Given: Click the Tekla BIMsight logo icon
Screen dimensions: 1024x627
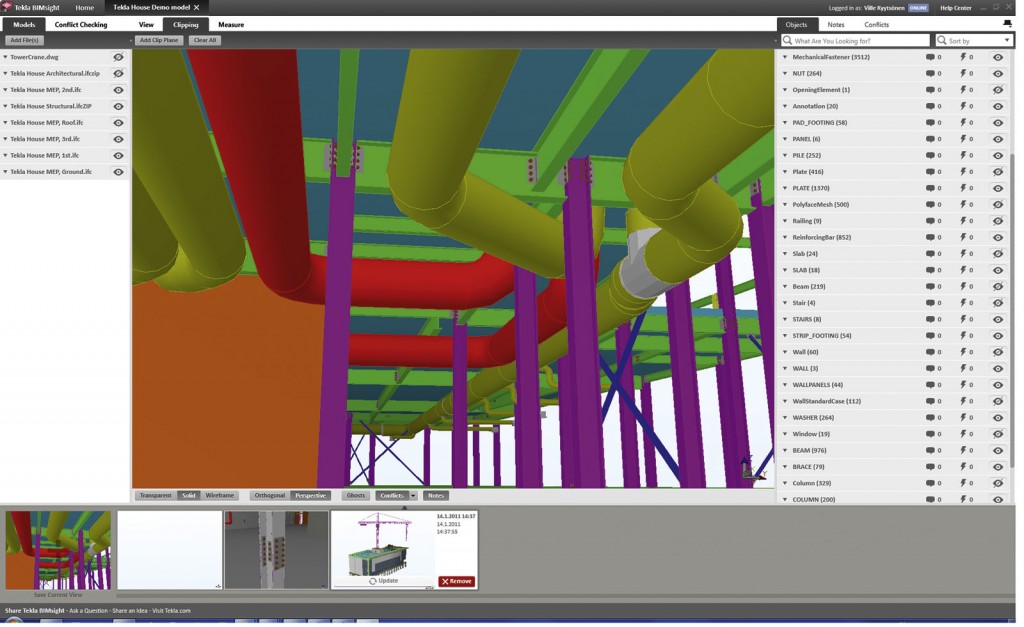Looking at the screenshot, I should tap(9, 6).
